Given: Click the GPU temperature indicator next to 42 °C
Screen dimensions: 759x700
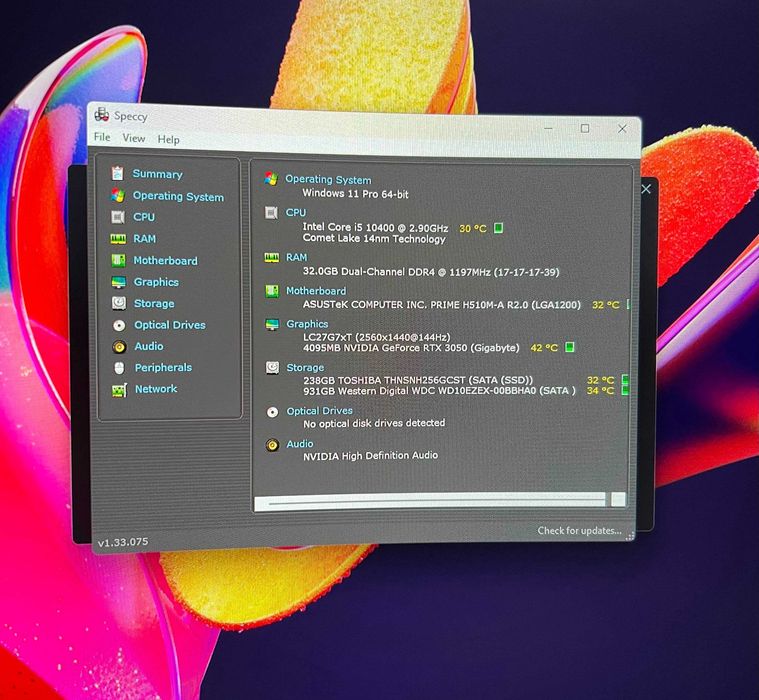Looking at the screenshot, I should (570, 347).
